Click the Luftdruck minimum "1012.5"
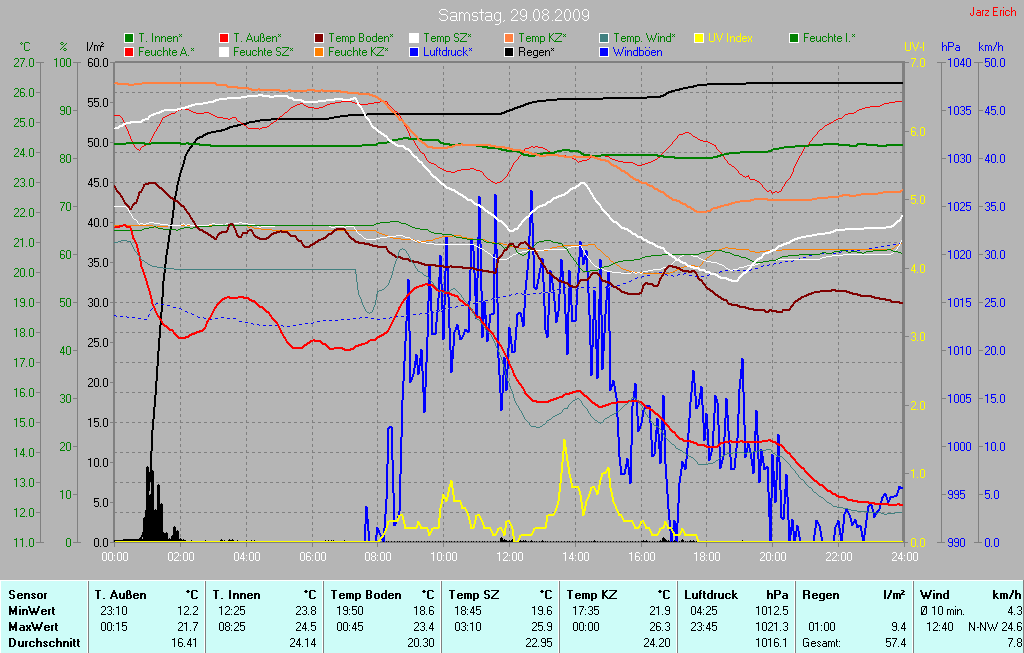The width and height of the screenshot is (1024, 653). pos(772,611)
